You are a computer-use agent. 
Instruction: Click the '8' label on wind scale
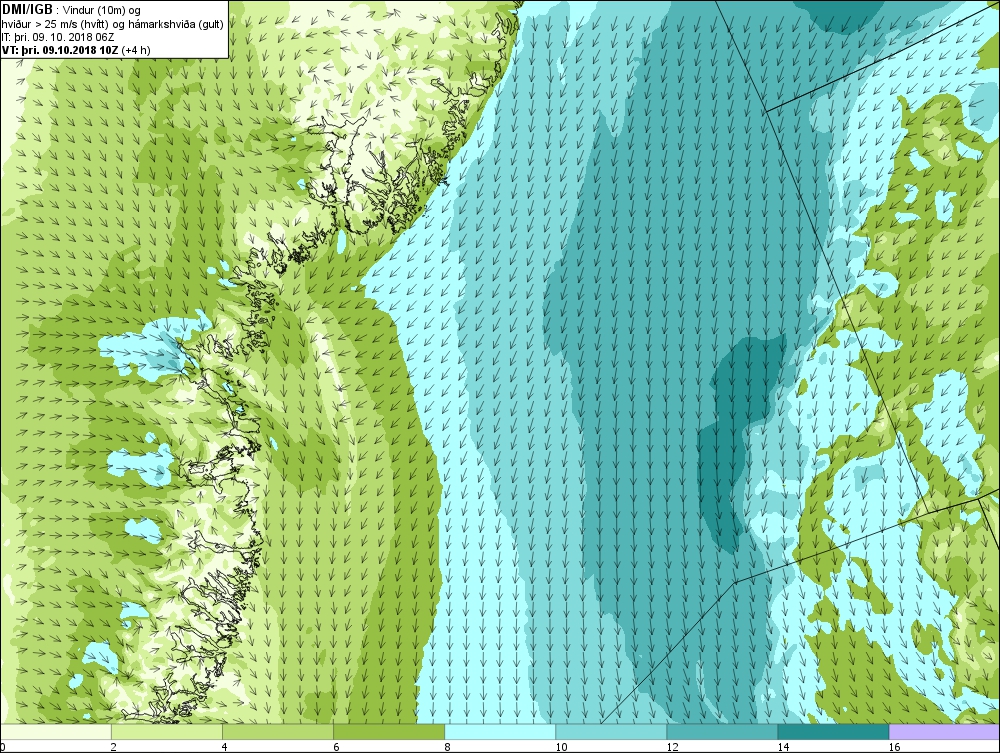pos(447,747)
